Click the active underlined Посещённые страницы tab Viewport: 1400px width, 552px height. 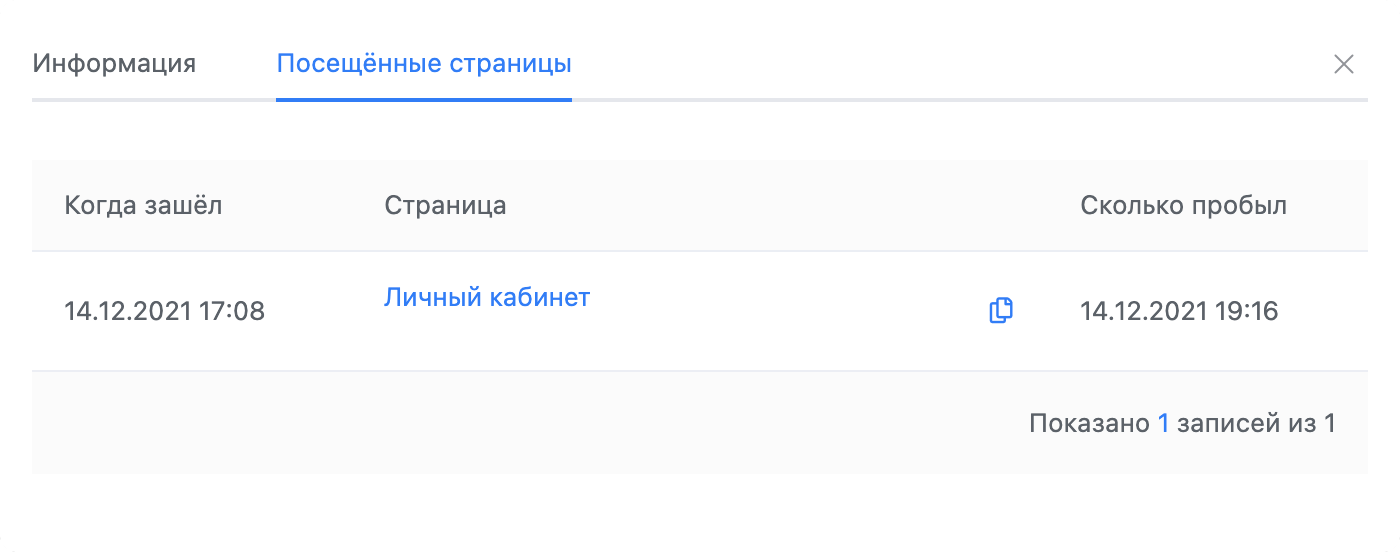(x=424, y=64)
